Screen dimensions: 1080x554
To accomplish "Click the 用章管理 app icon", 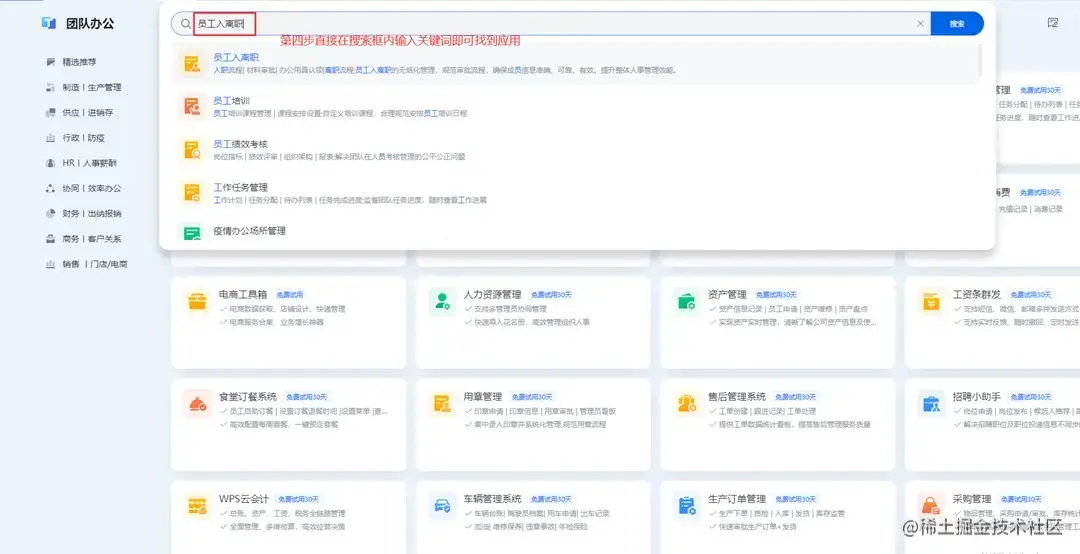I will click(442, 404).
